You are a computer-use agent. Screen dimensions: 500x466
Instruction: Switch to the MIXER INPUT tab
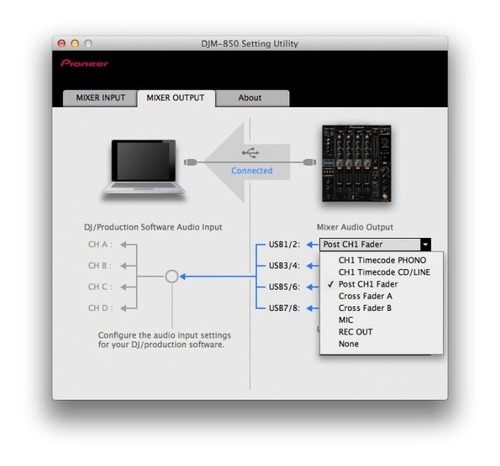(100, 98)
